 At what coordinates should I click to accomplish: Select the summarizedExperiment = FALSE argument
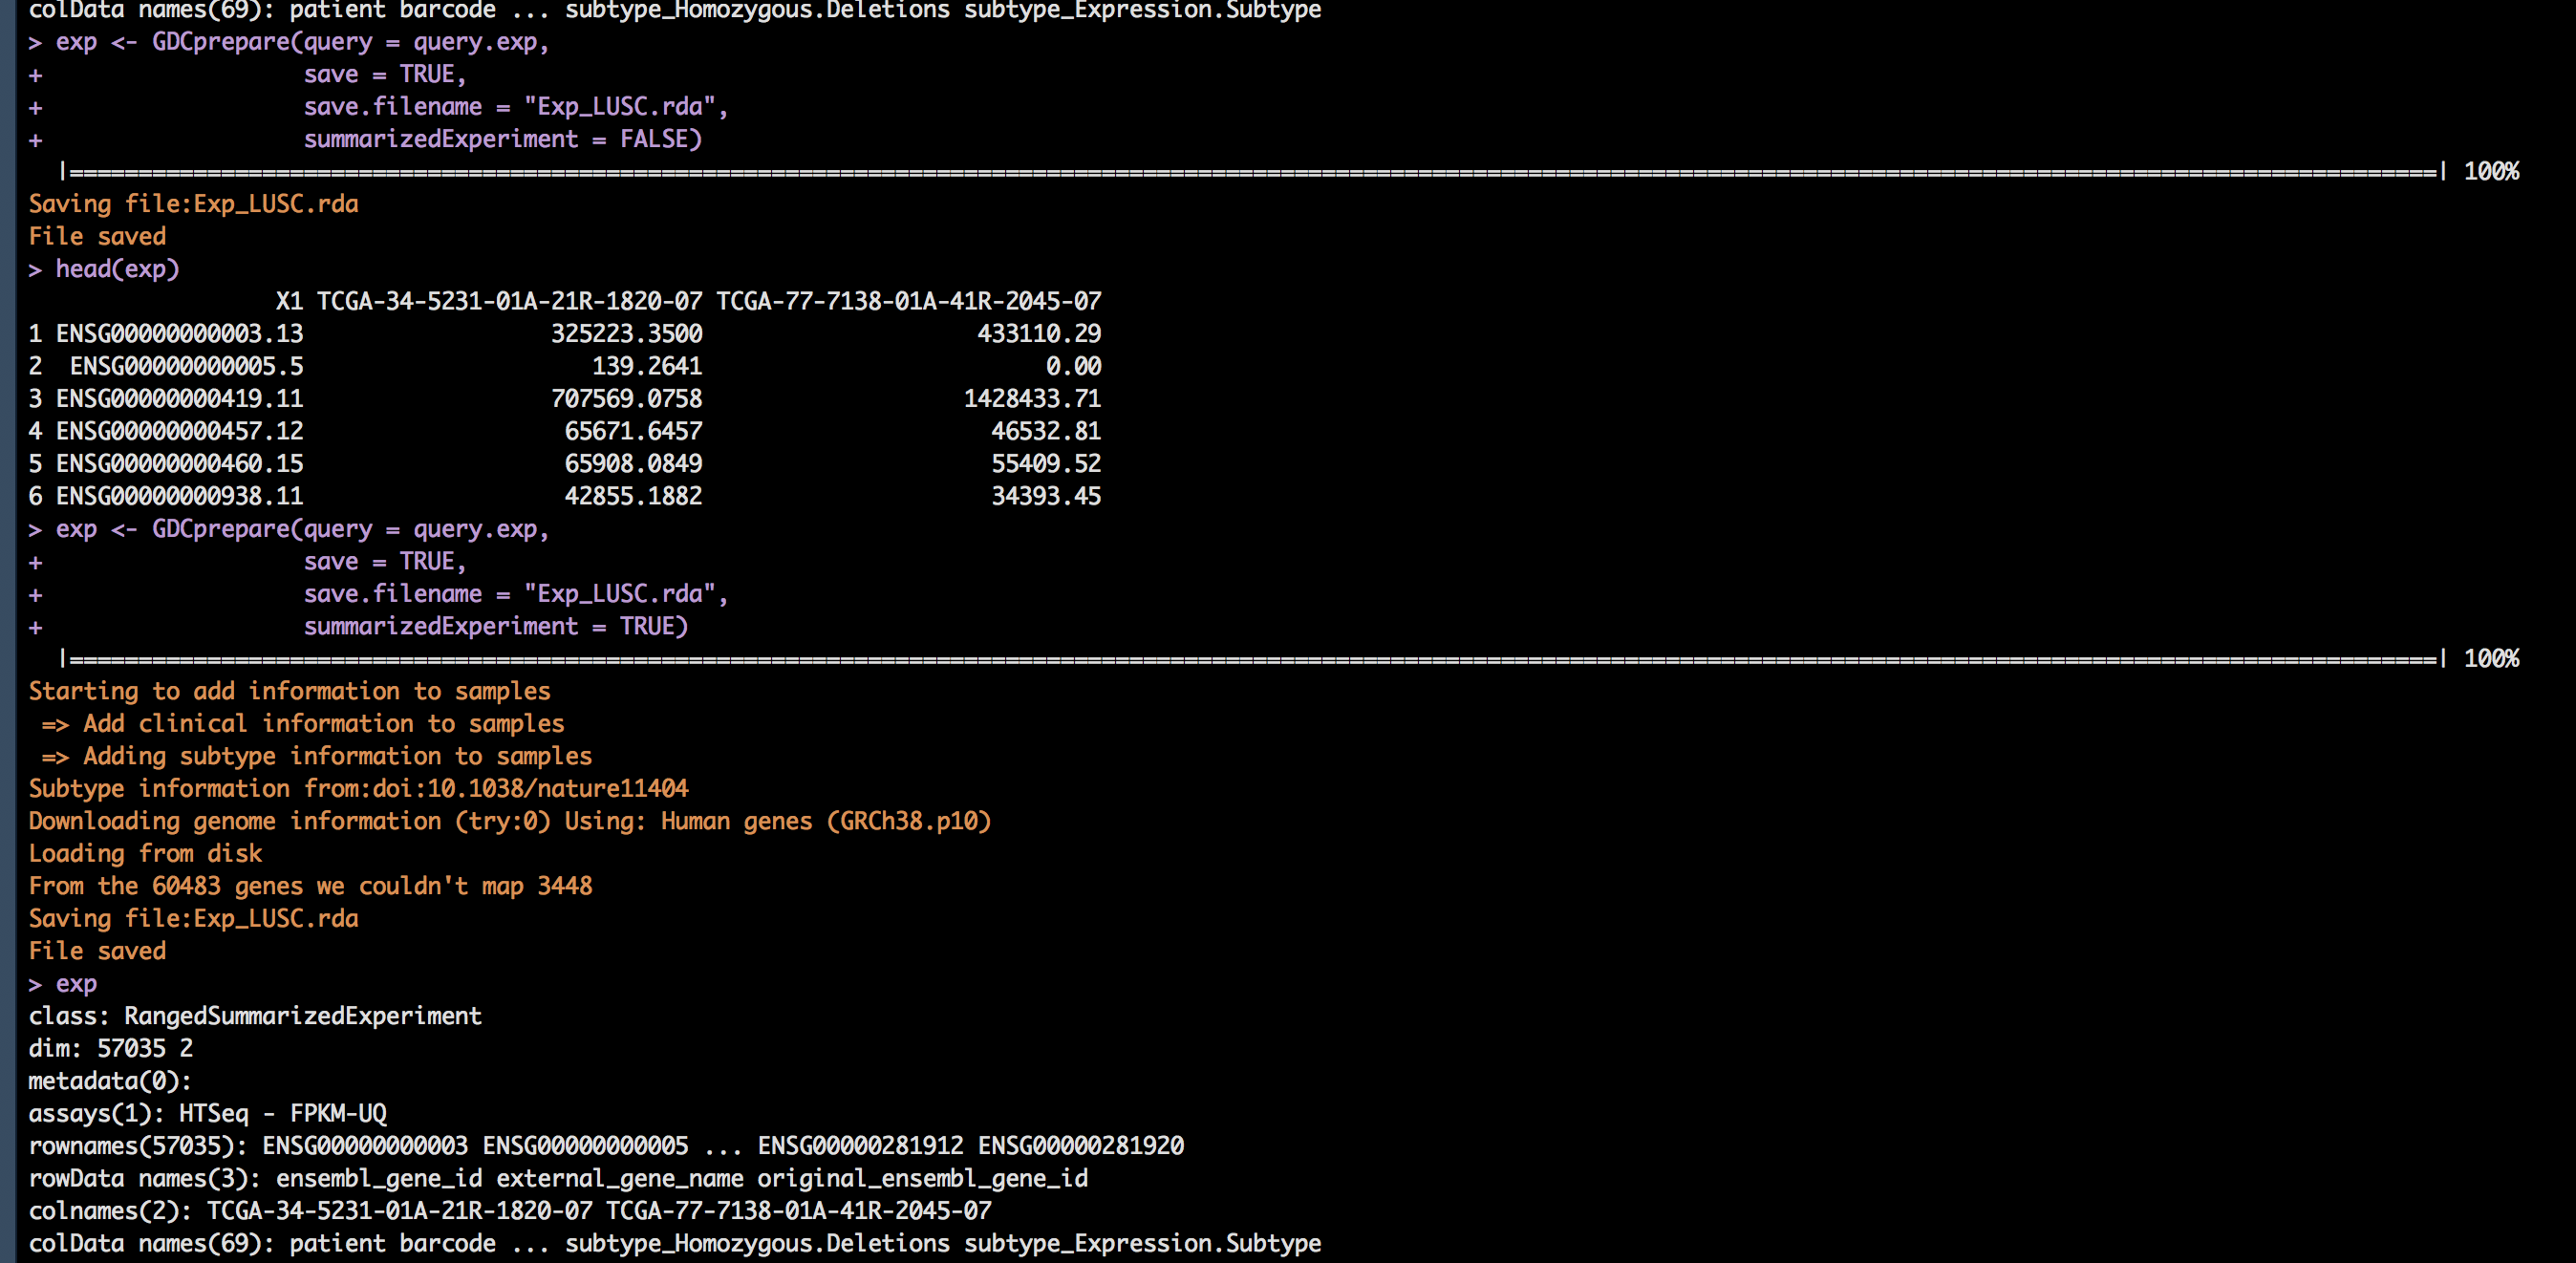502,139
